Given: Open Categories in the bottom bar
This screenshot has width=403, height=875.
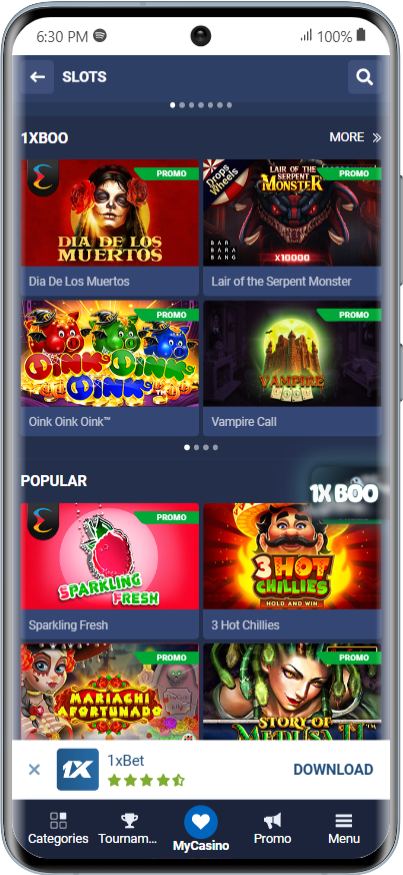Looking at the screenshot, I should tap(58, 828).
